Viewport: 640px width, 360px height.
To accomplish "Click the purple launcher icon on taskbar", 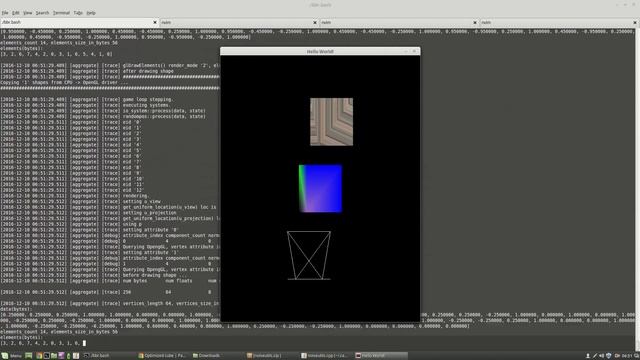I will (x=61, y=356).
